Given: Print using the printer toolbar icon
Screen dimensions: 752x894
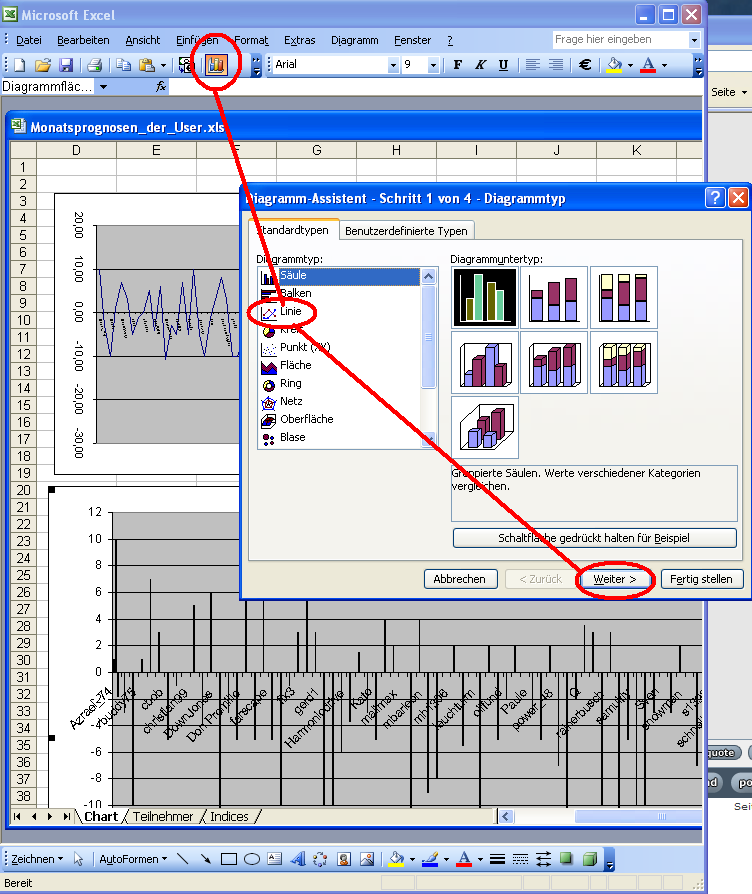Looking at the screenshot, I should point(95,64).
